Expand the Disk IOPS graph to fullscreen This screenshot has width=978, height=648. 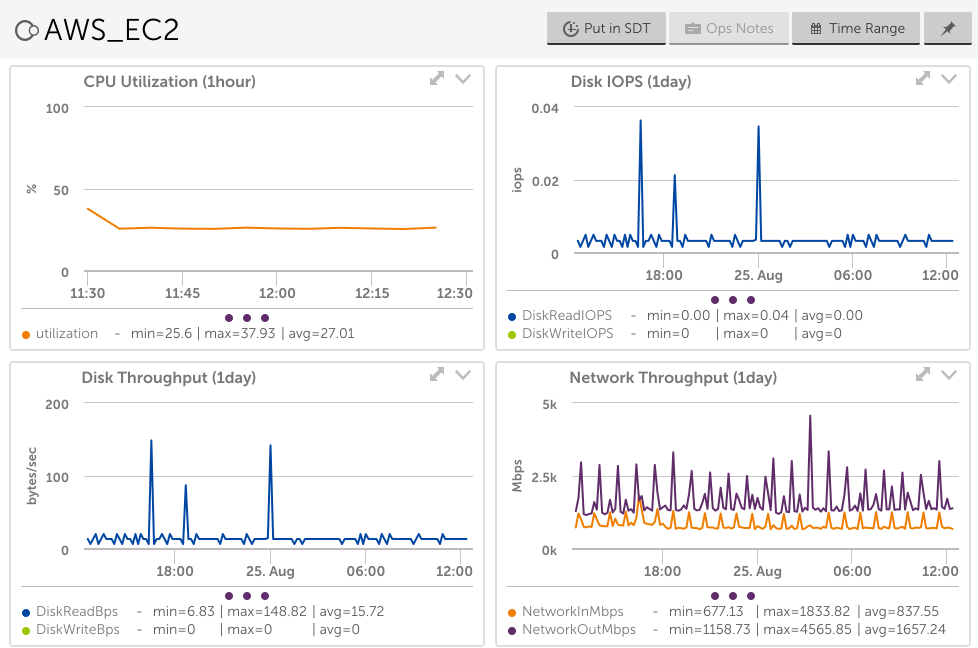point(922,79)
